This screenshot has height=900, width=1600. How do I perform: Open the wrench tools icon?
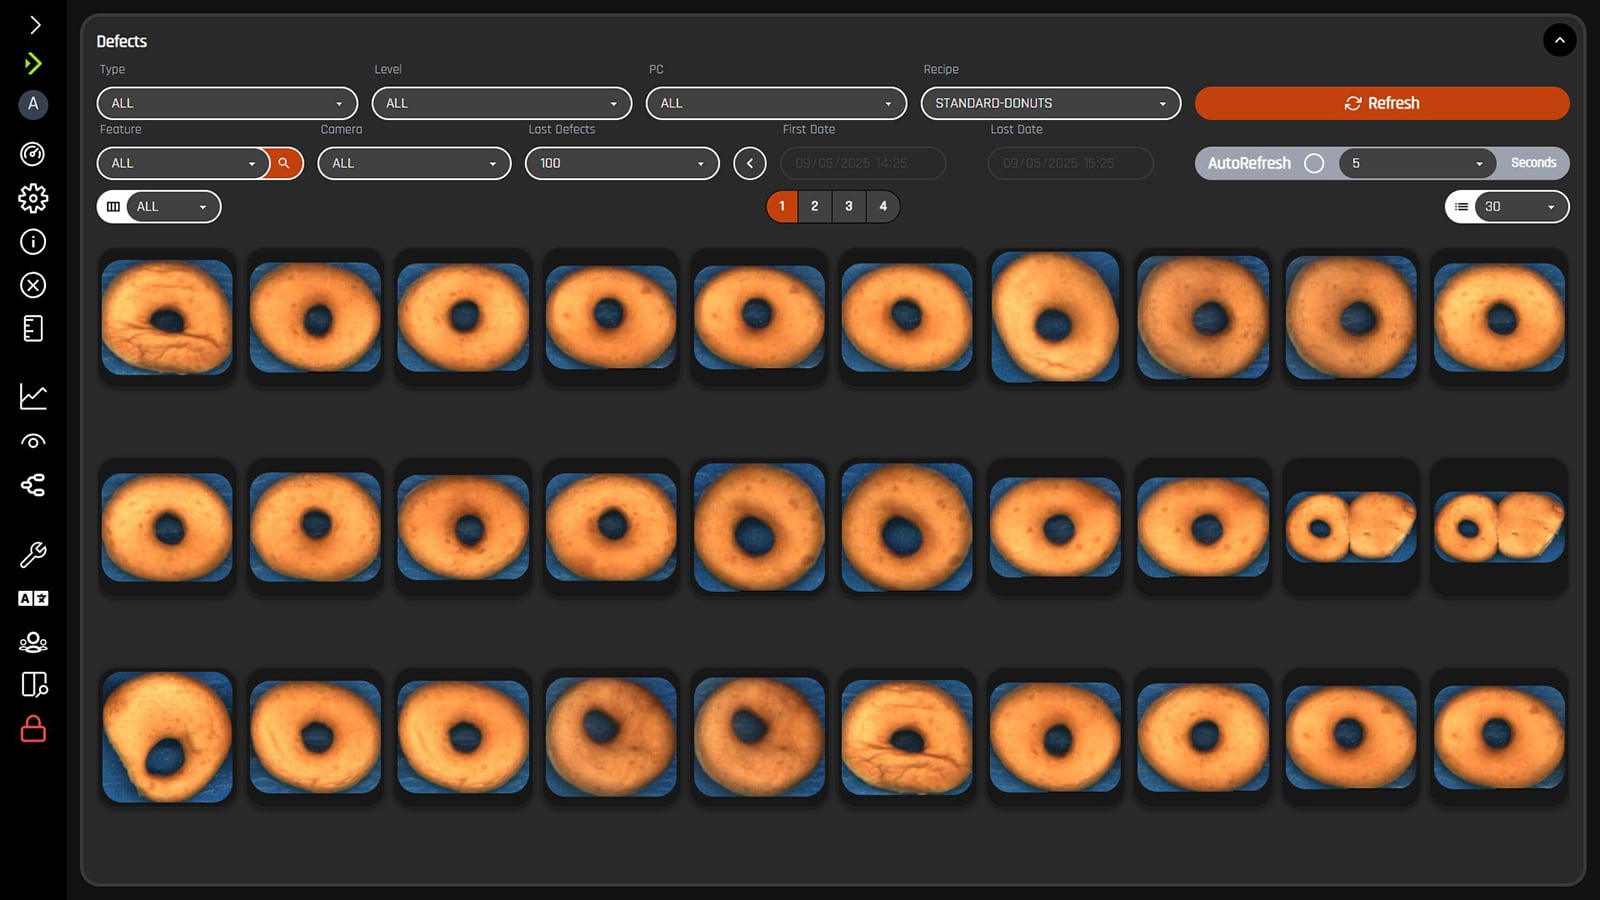click(x=33, y=555)
